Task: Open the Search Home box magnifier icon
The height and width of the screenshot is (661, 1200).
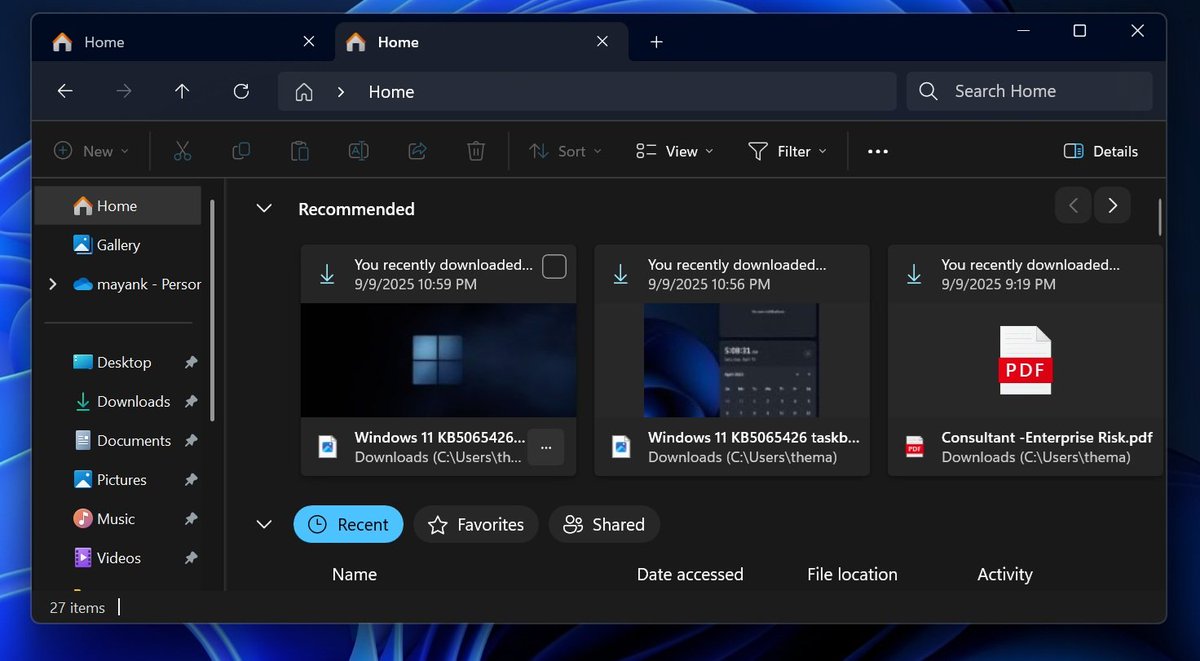Action: (x=927, y=91)
